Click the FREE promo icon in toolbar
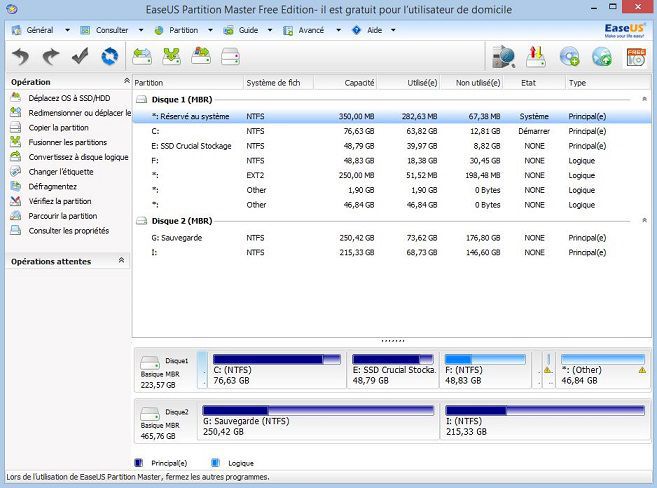 point(636,57)
